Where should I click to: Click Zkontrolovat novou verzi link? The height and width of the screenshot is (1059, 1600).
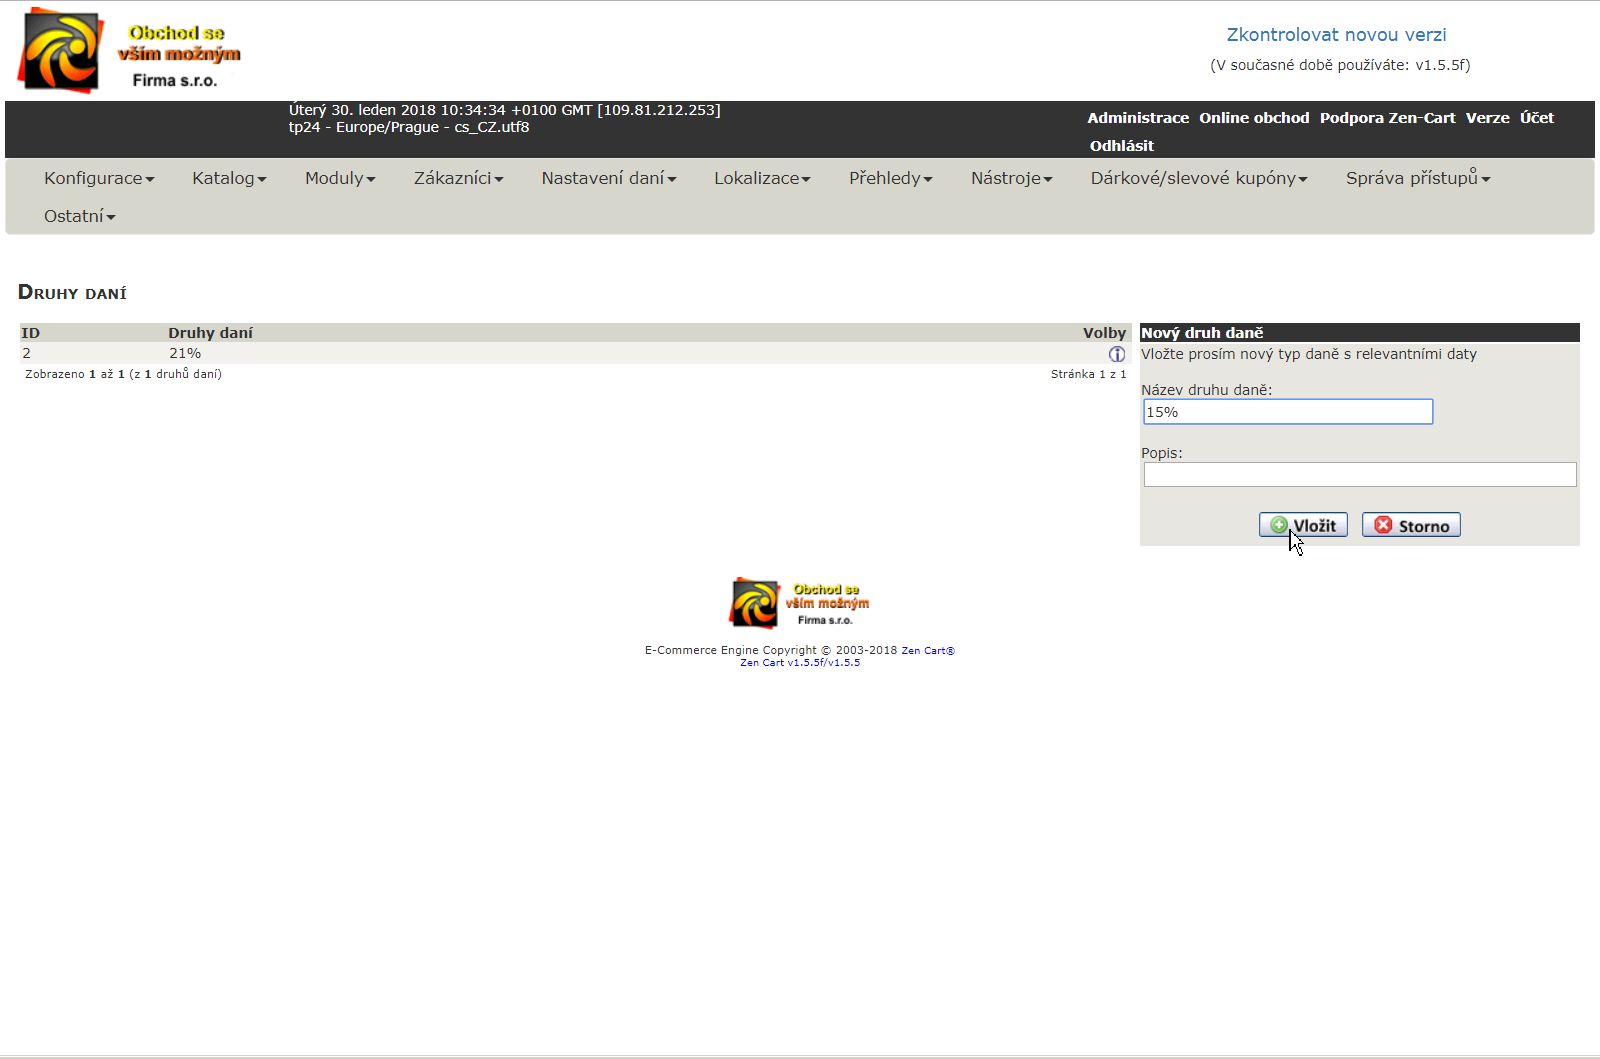coord(1336,35)
